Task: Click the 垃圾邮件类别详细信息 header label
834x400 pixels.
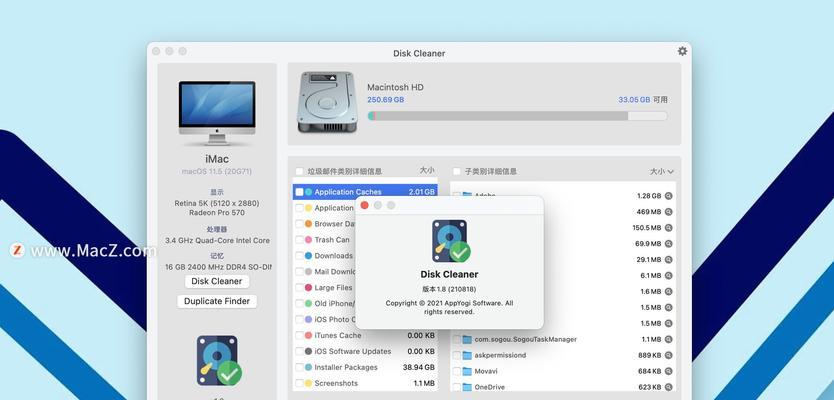Action: click(345, 171)
